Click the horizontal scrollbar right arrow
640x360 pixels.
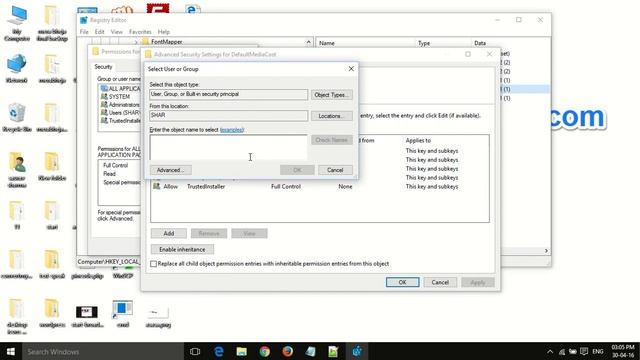pos(546,251)
